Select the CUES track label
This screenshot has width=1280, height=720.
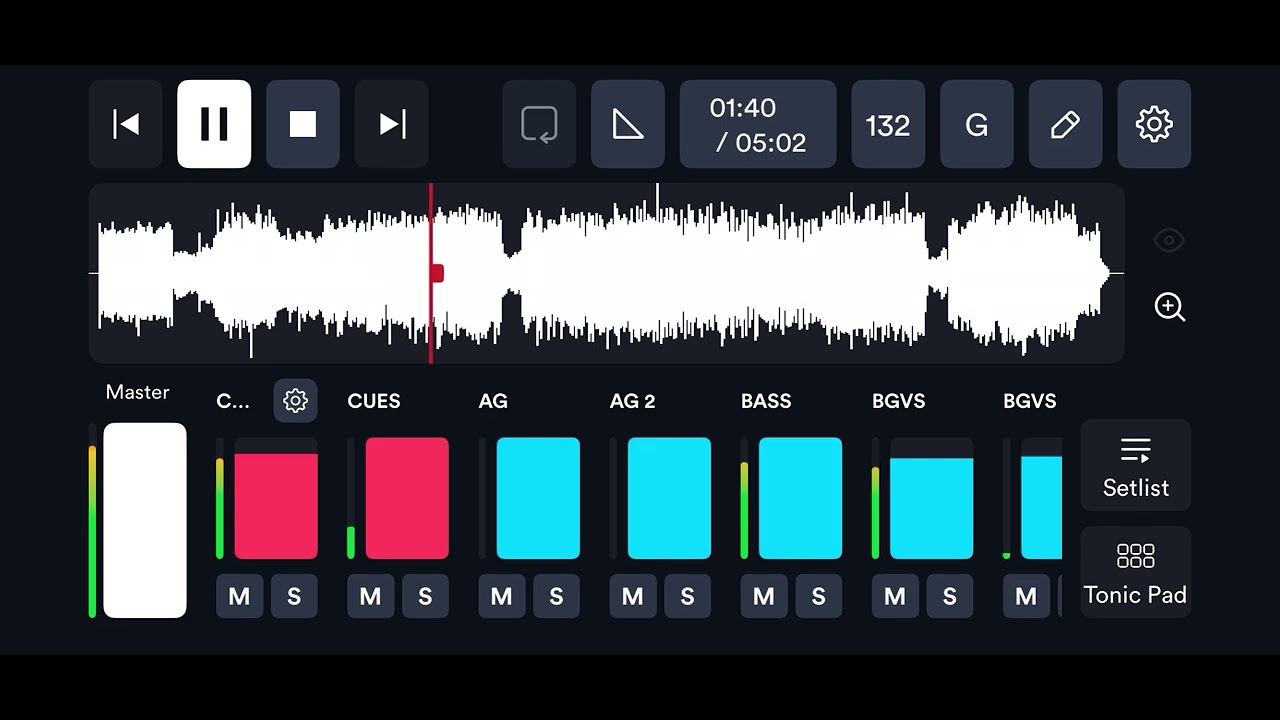(374, 401)
